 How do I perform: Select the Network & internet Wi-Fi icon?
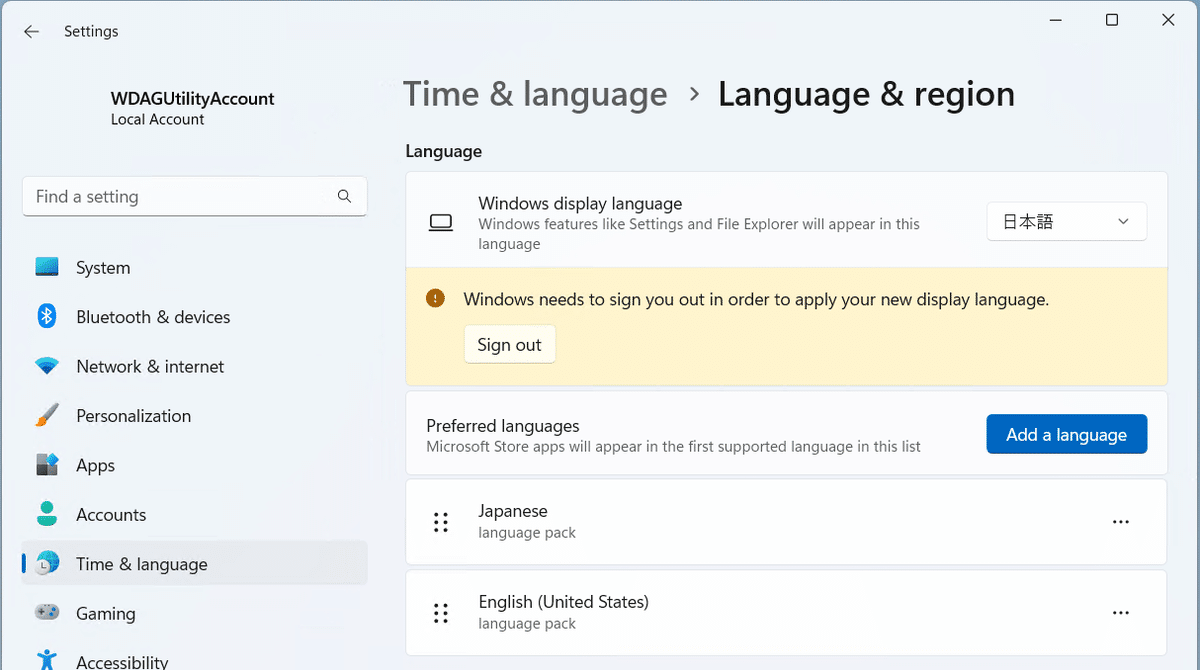point(47,367)
